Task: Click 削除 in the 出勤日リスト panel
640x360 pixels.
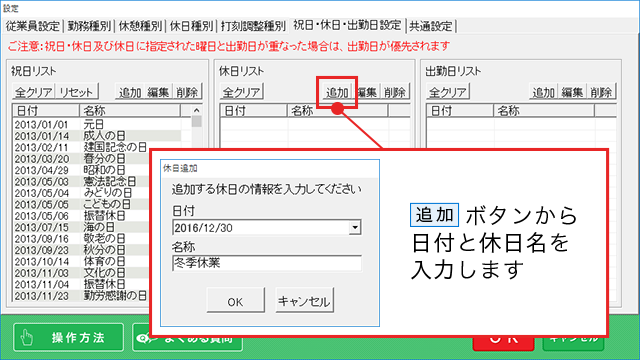Action: click(x=600, y=92)
